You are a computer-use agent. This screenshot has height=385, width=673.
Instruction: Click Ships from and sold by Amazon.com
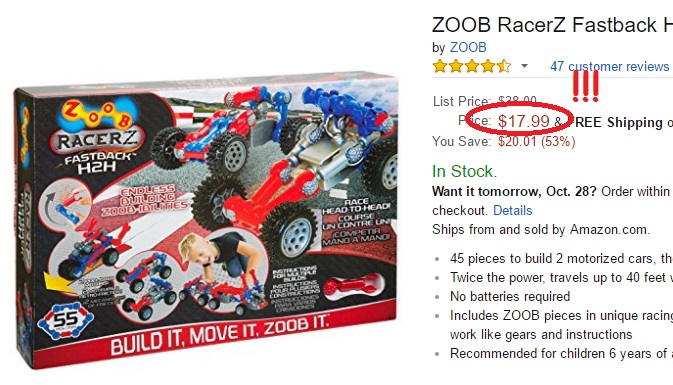click(541, 230)
